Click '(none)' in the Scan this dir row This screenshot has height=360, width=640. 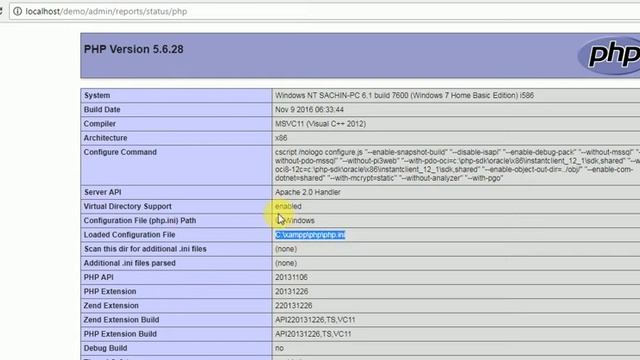pyautogui.click(x=286, y=249)
